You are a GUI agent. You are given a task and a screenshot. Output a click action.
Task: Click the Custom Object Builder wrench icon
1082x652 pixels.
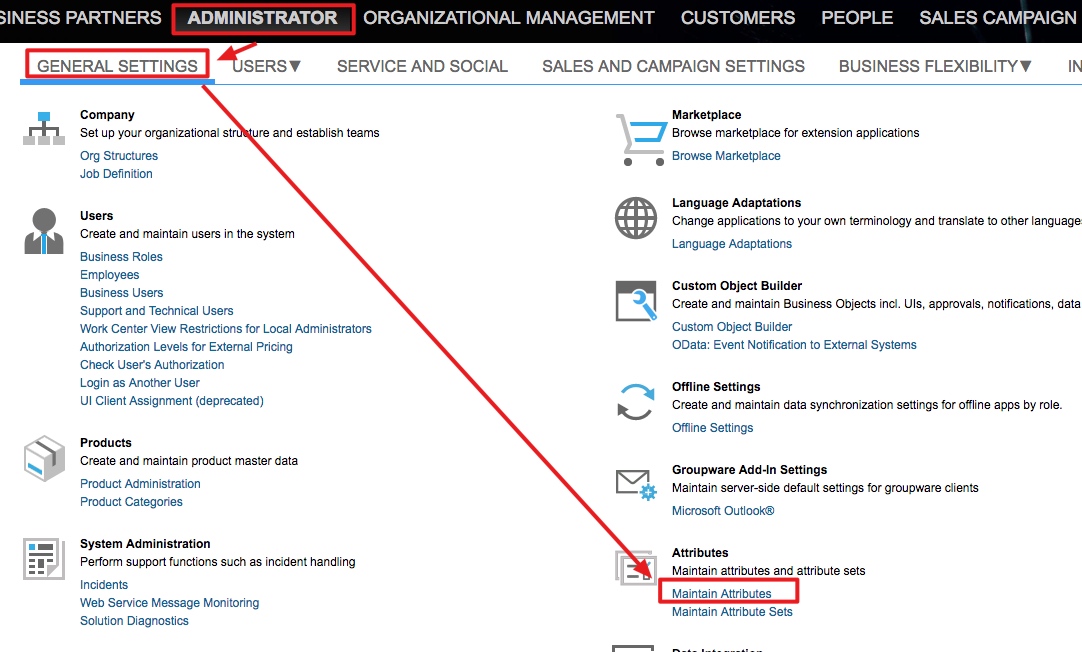[636, 301]
